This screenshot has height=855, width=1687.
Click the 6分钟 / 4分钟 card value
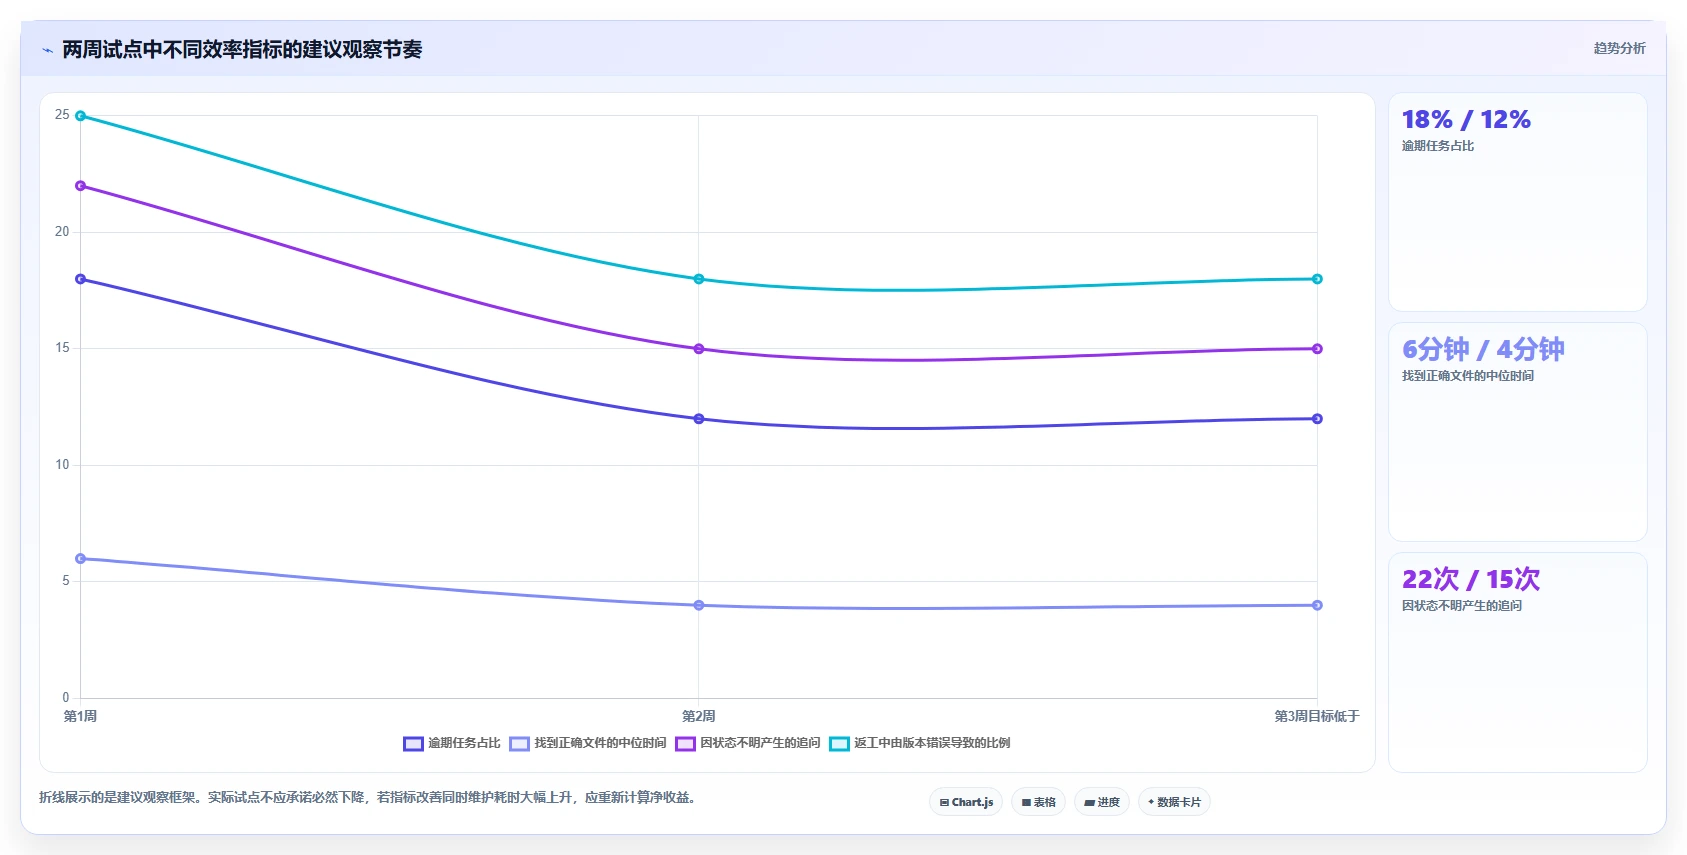coord(1483,349)
